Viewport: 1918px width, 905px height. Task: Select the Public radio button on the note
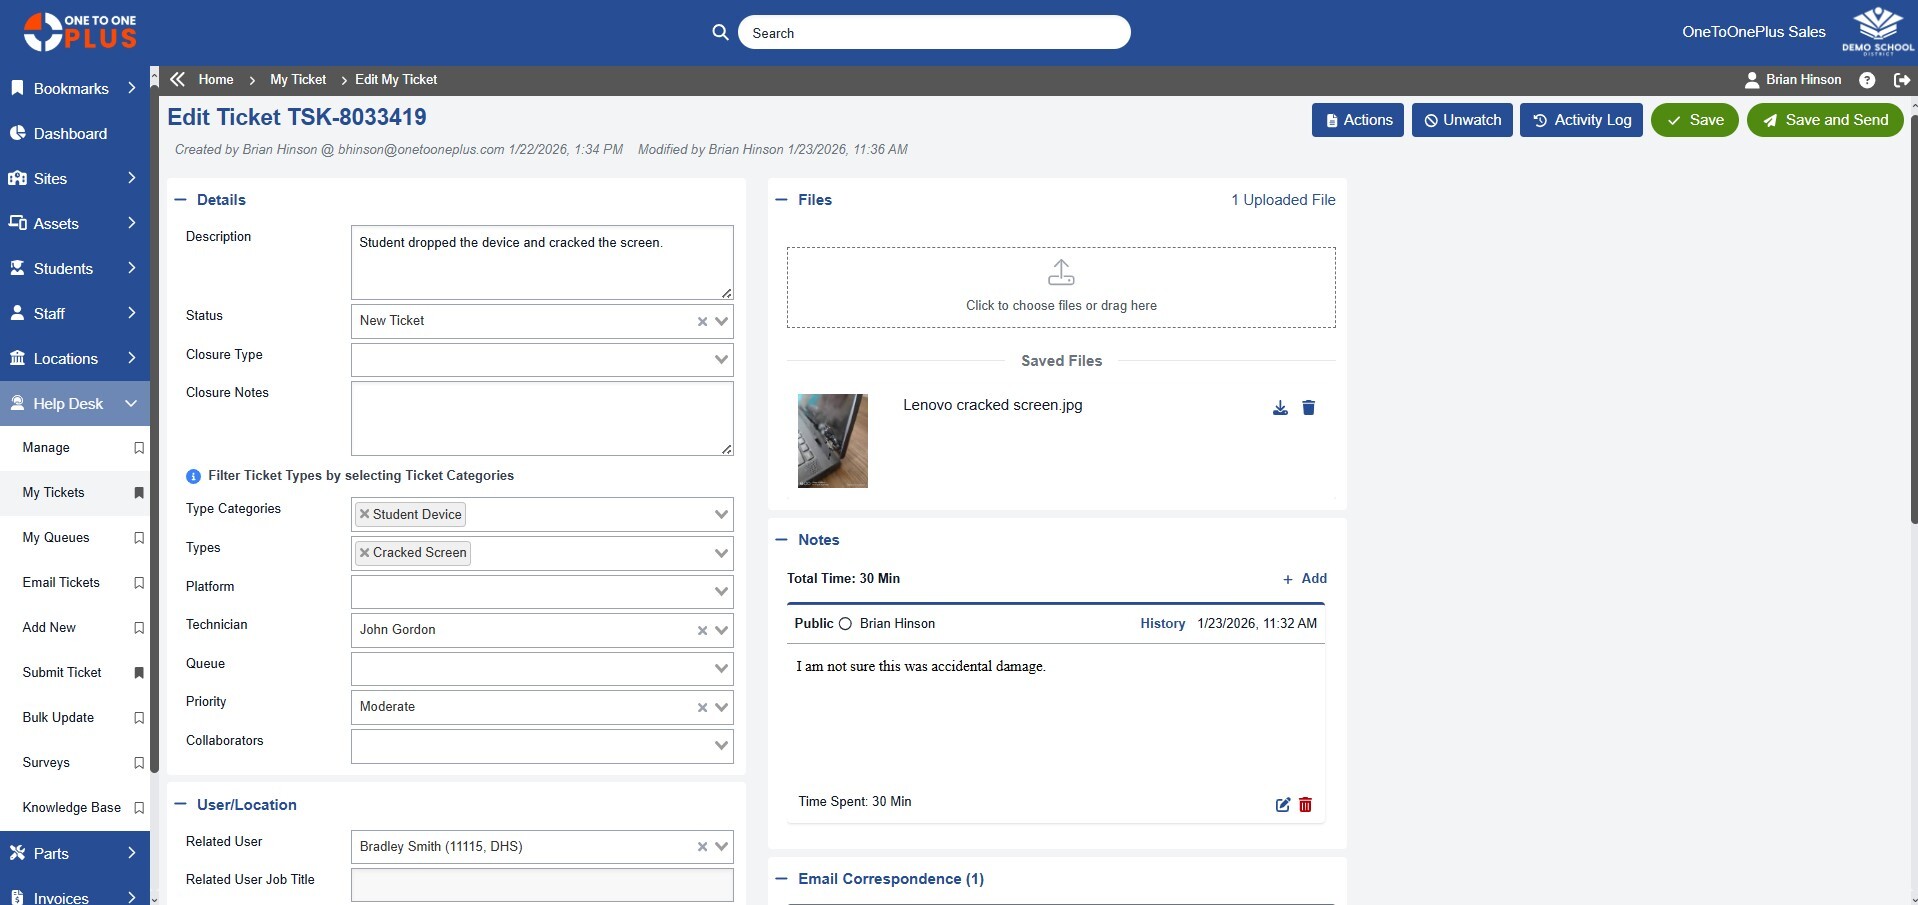(x=845, y=623)
